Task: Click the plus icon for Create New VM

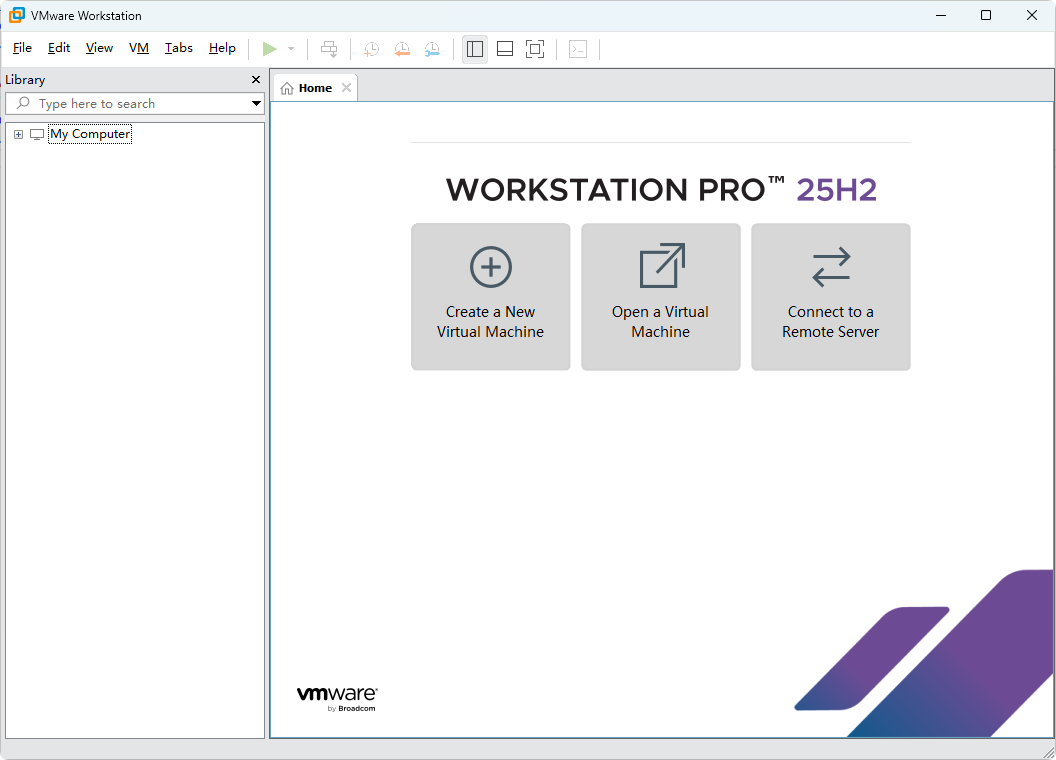Action: click(x=490, y=267)
